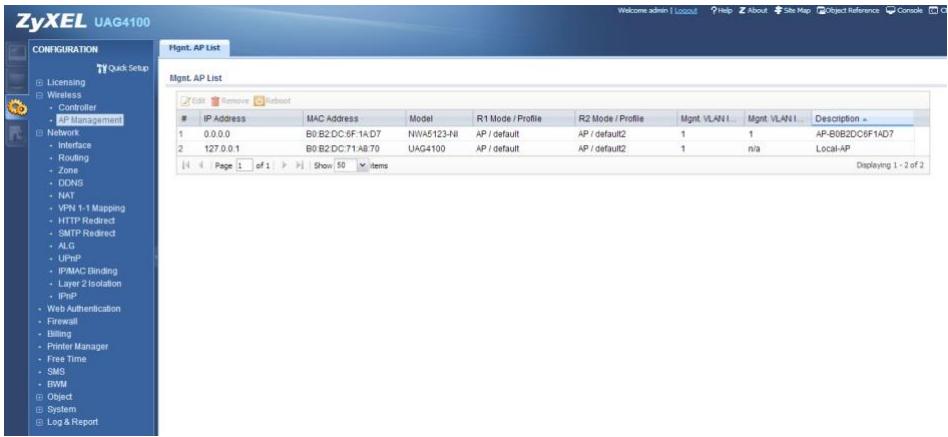Expand the System tree node
Screen dimensions: 948x437
pyautogui.click(x=40, y=409)
